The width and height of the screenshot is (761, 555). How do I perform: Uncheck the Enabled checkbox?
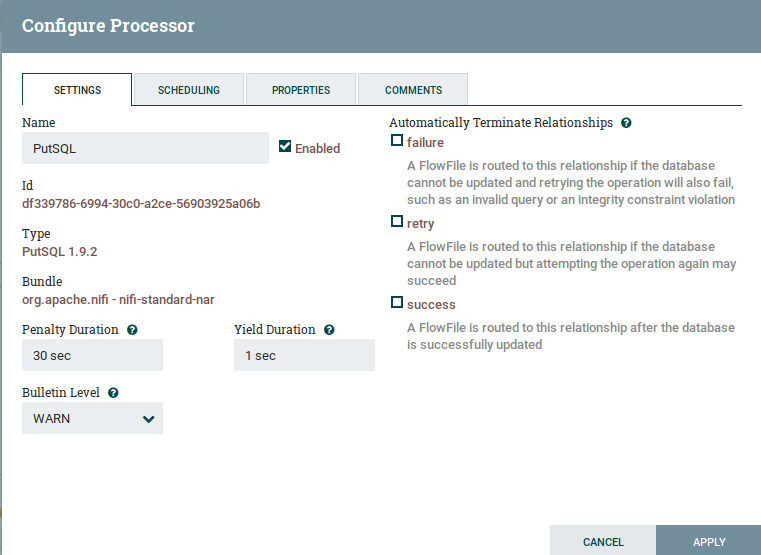tap(285, 146)
